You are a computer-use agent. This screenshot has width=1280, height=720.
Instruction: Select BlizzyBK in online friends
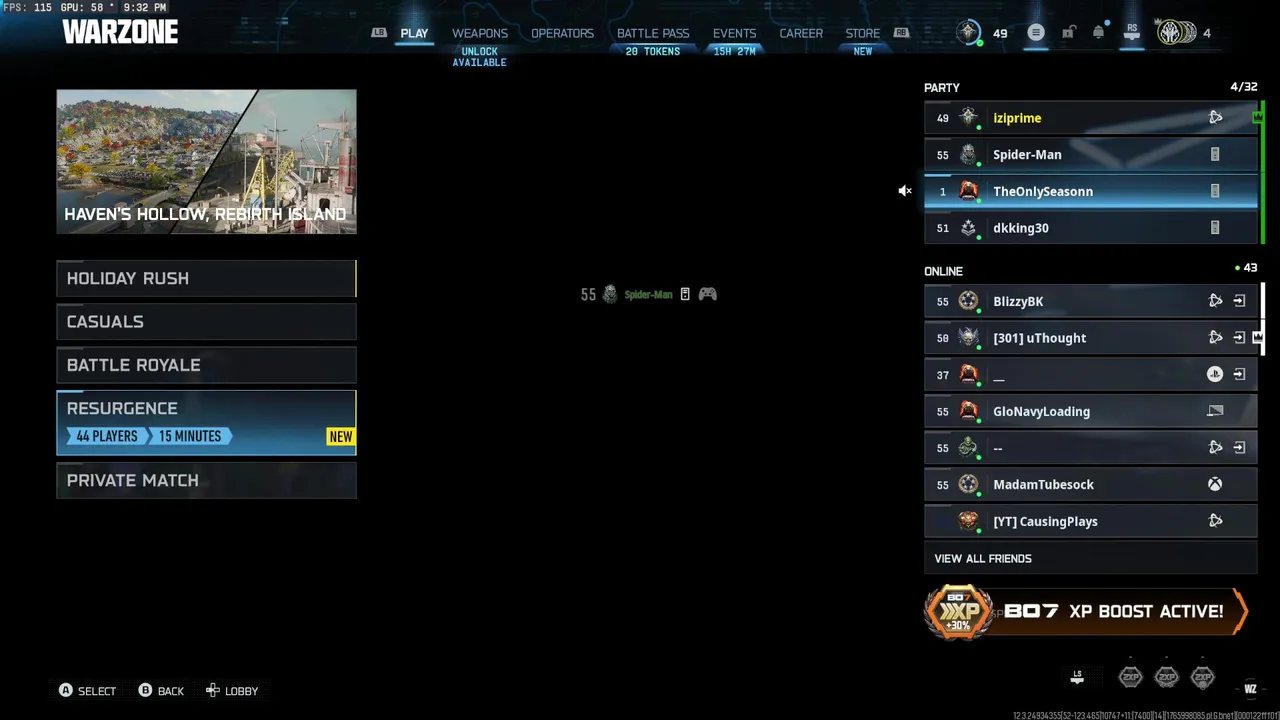1091,301
